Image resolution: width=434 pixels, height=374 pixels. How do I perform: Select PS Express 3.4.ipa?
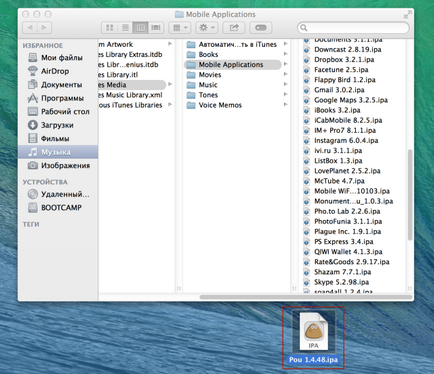click(343, 242)
